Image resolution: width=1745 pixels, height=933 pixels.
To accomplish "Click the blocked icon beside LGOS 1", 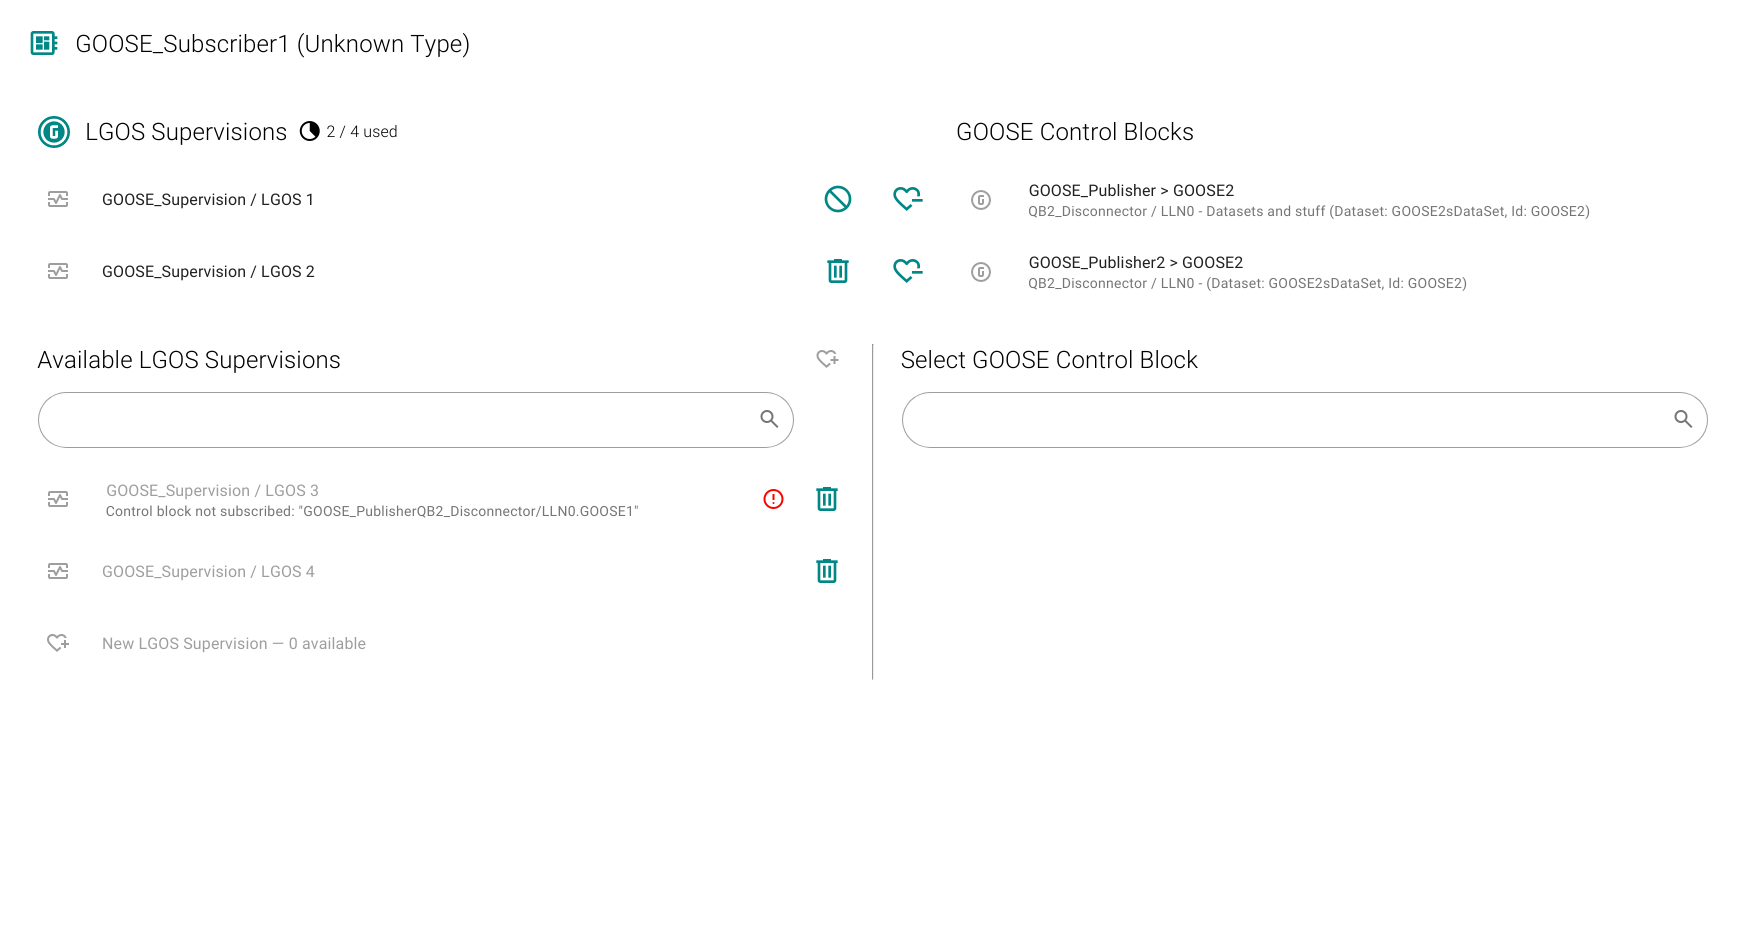I will pyautogui.click(x=838, y=199).
